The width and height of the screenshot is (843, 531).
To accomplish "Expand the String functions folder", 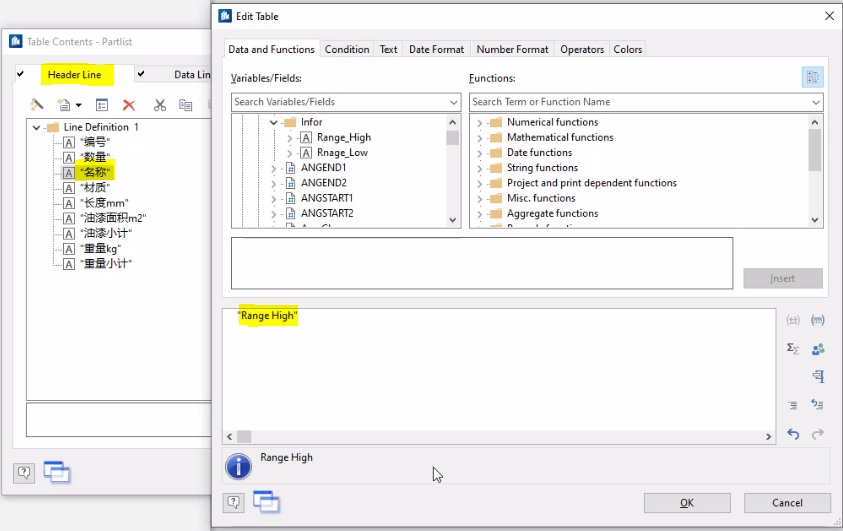I will (479, 168).
